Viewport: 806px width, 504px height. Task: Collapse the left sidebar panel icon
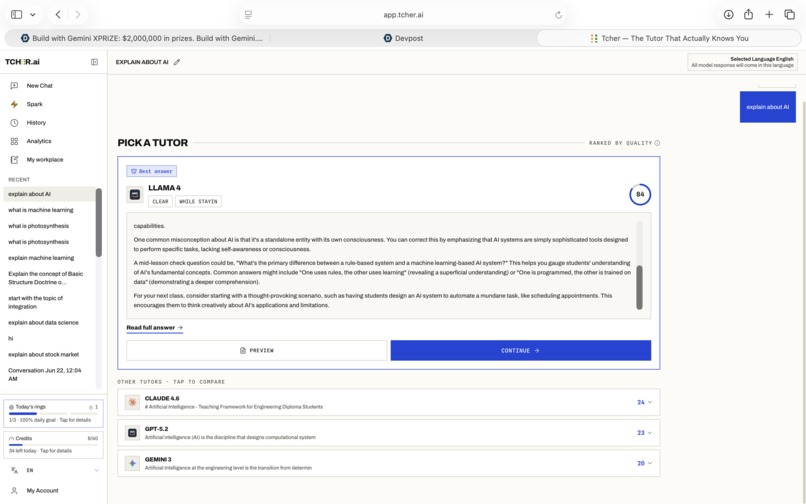pyautogui.click(x=95, y=62)
